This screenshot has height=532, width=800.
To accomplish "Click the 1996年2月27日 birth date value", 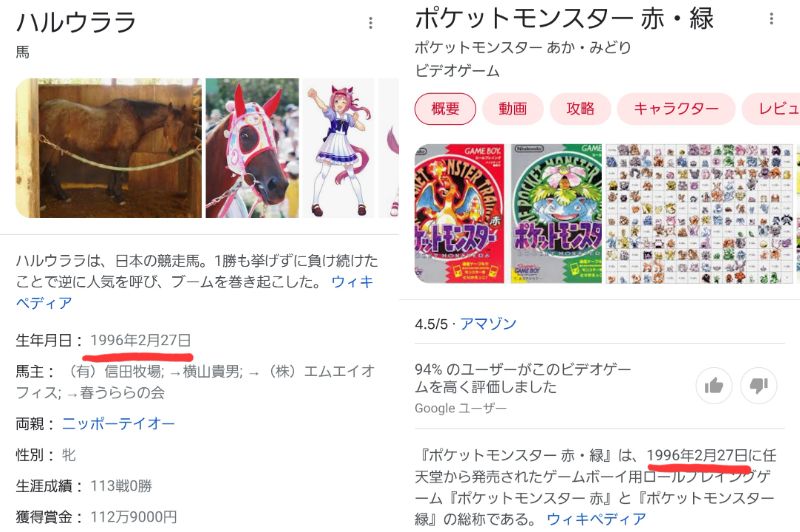I will tap(141, 340).
